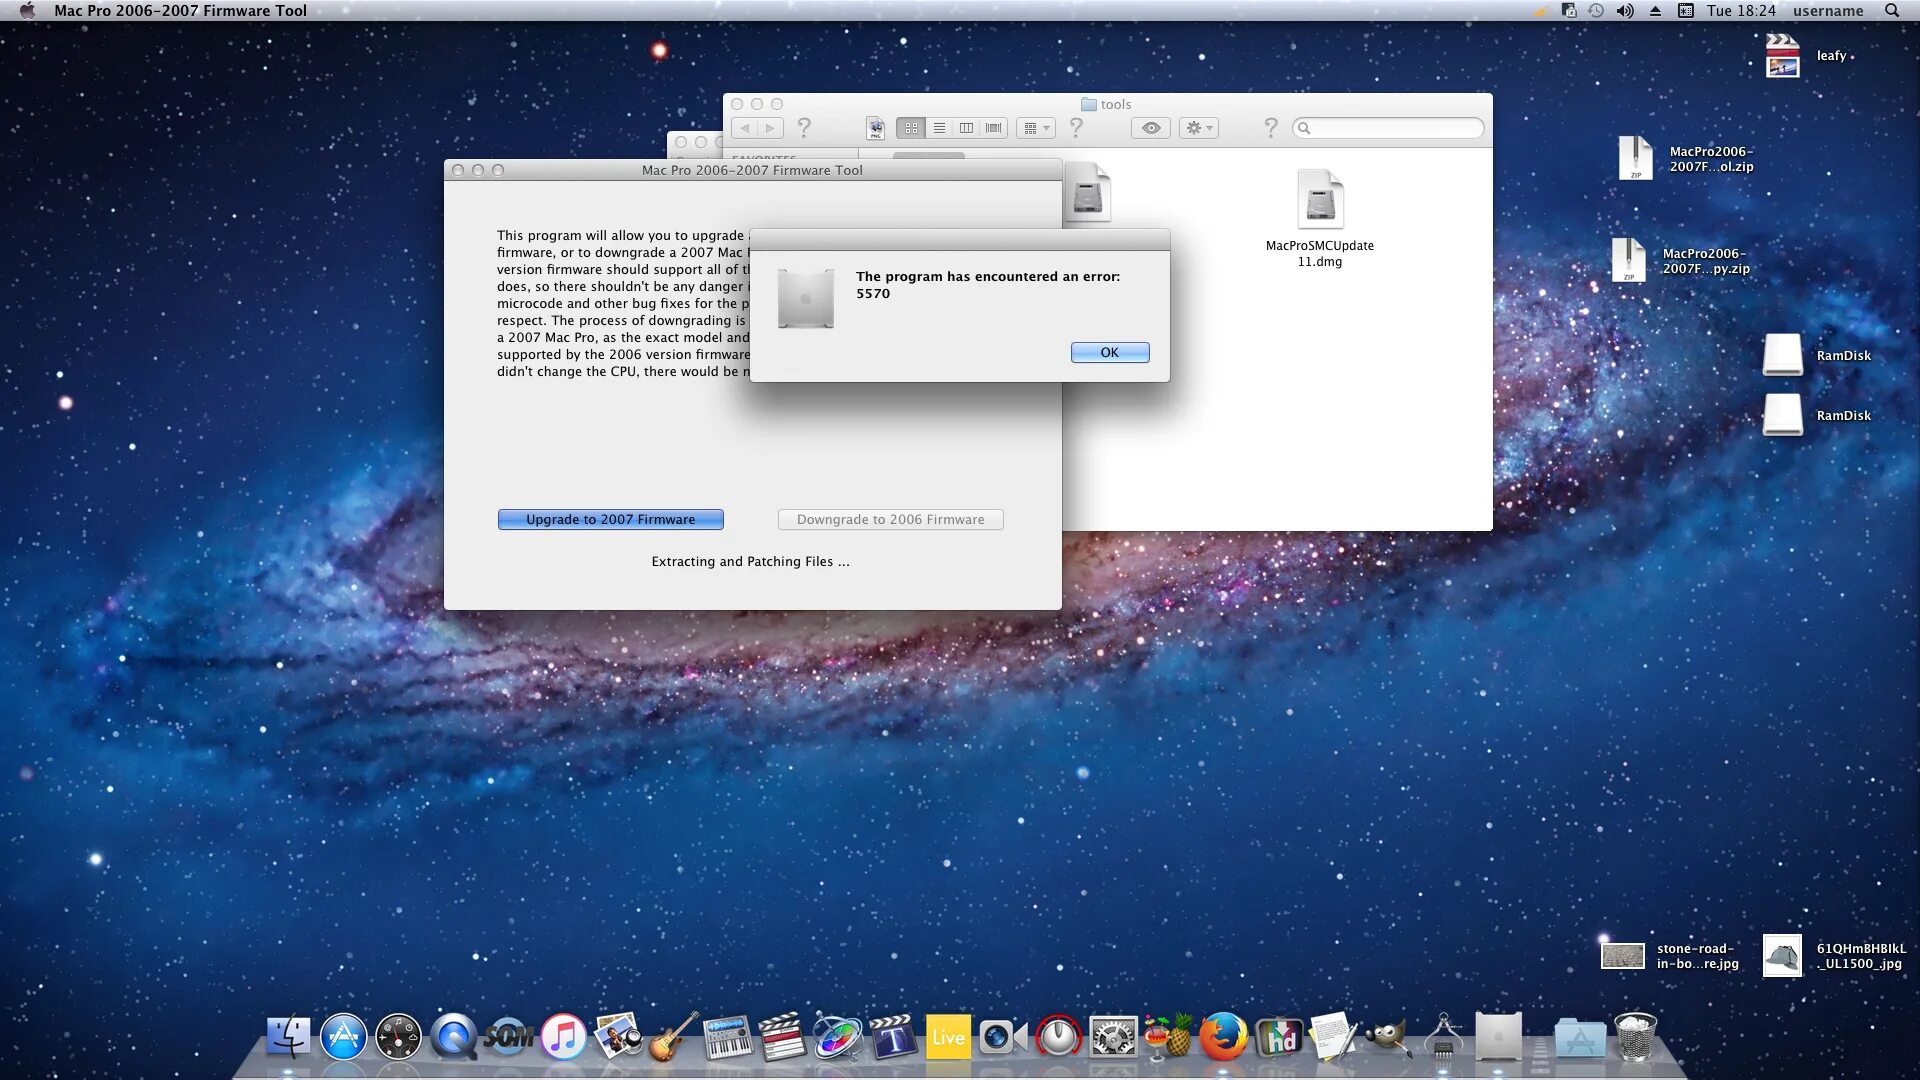
Task: Click the PNG file icon in Finder toolbar
Action: point(875,128)
